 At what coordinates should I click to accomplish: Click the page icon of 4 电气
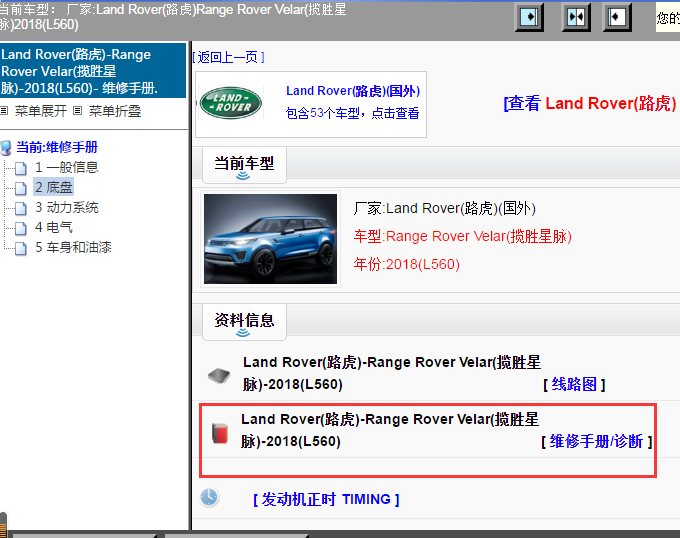20,228
